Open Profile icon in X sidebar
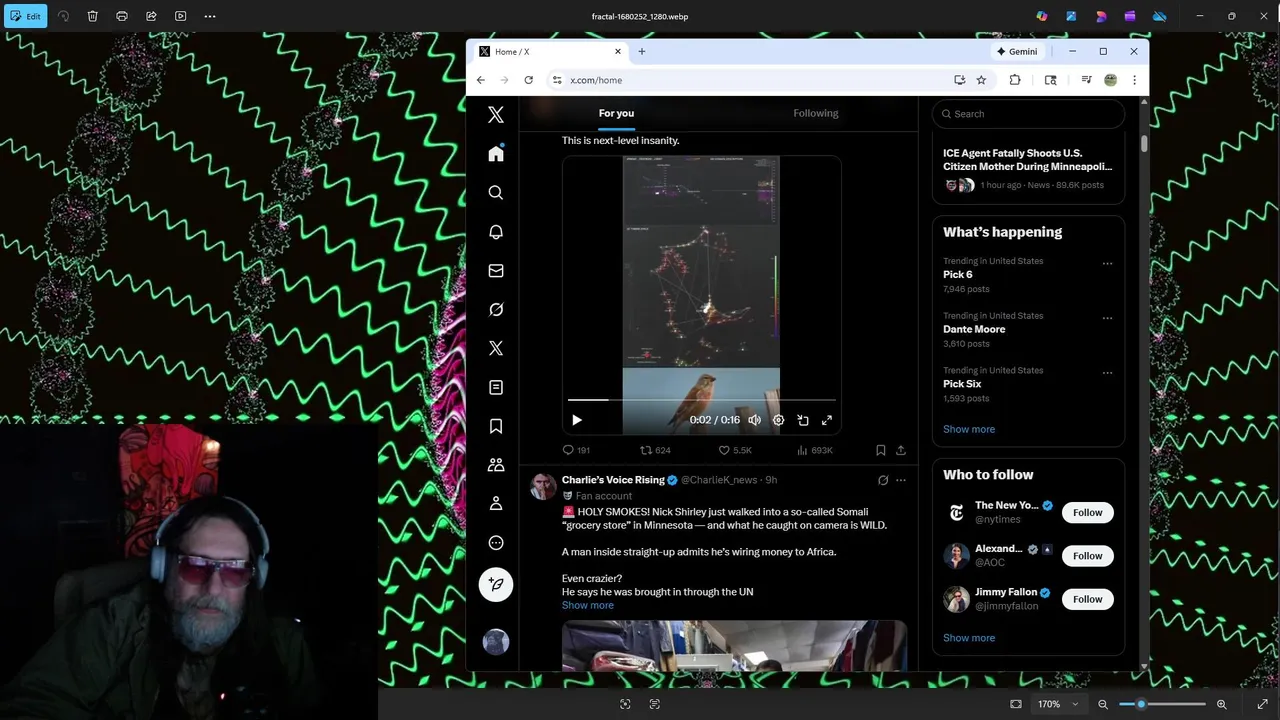This screenshot has width=1280, height=720. point(496,504)
